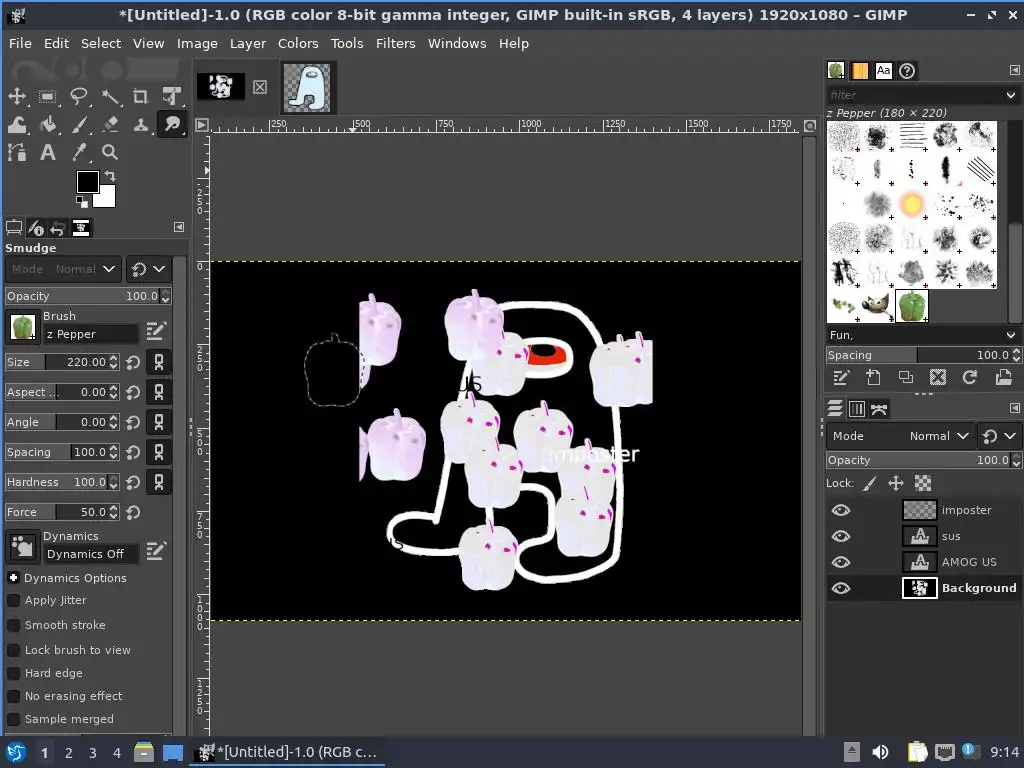The image size is (1024, 768).
Task: Select the Color Picker tool
Action: click(79, 152)
